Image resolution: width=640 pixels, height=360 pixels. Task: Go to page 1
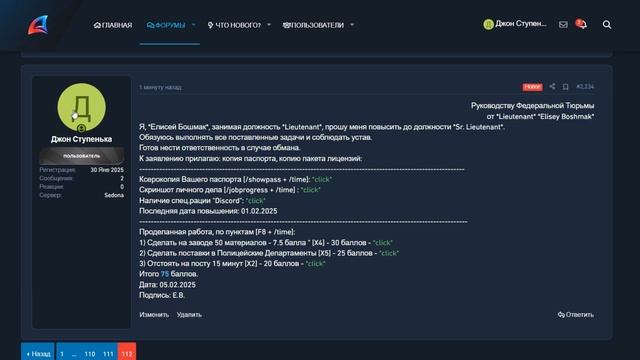coord(62,353)
